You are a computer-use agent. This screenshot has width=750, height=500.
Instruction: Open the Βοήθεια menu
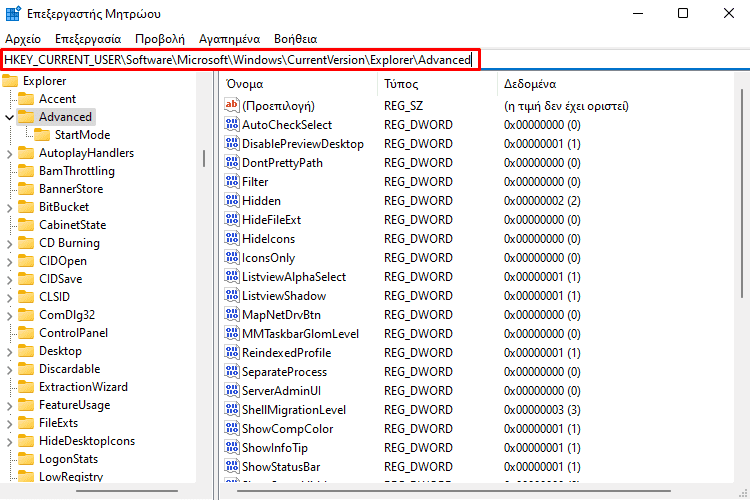pos(296,39)
